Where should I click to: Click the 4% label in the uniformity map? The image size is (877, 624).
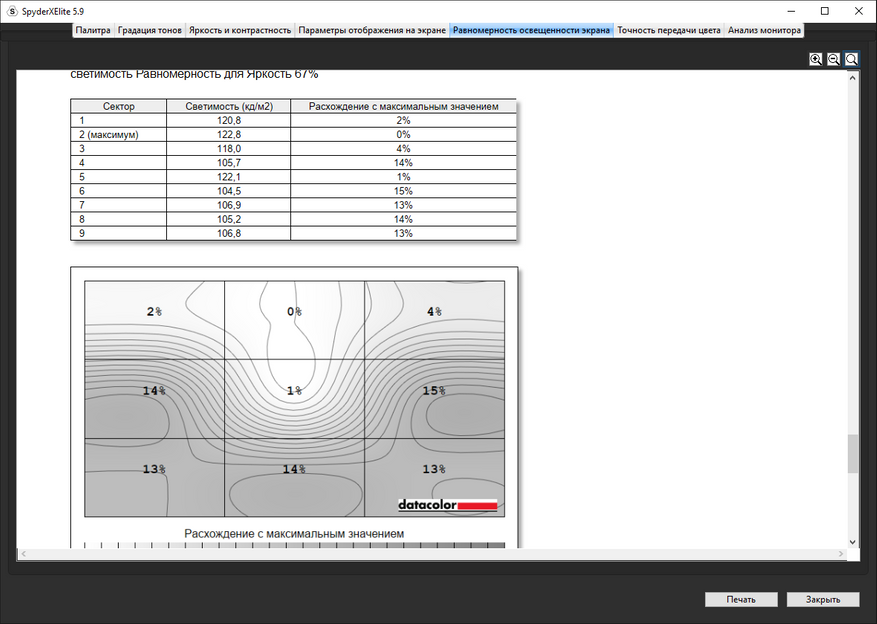coord(434,311)
